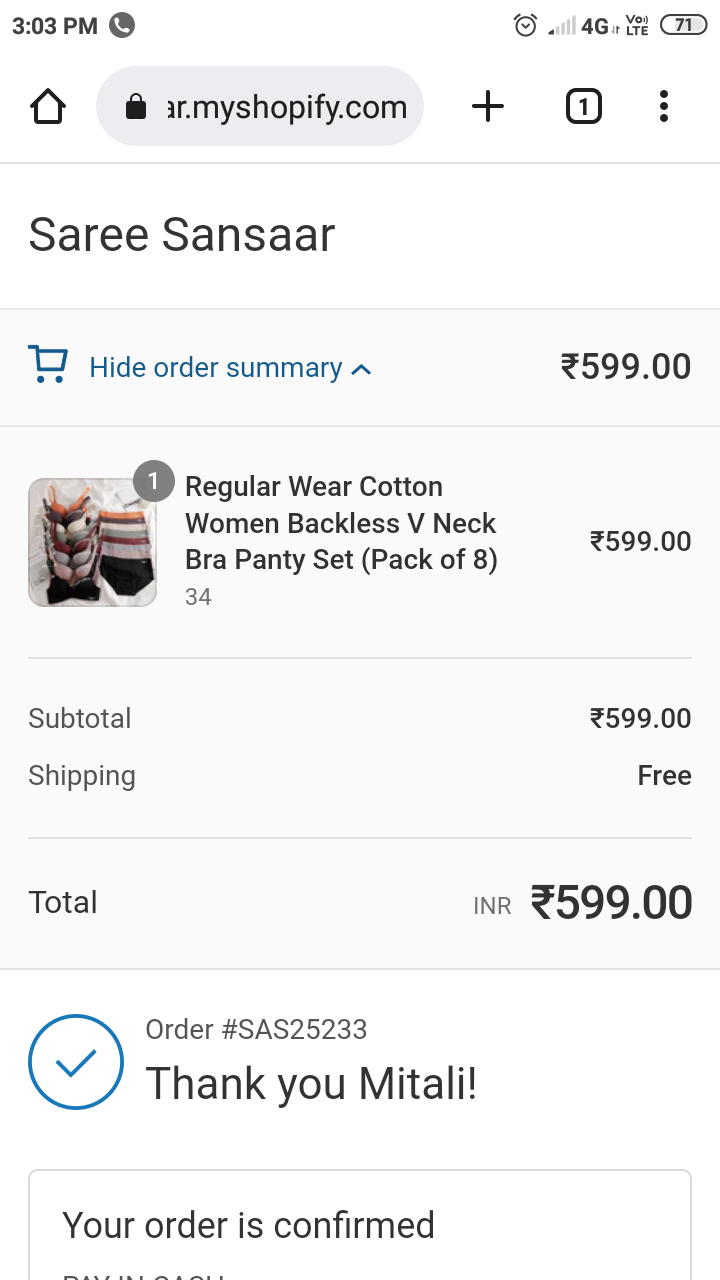Click the Hide order summary link

[215, 368]
